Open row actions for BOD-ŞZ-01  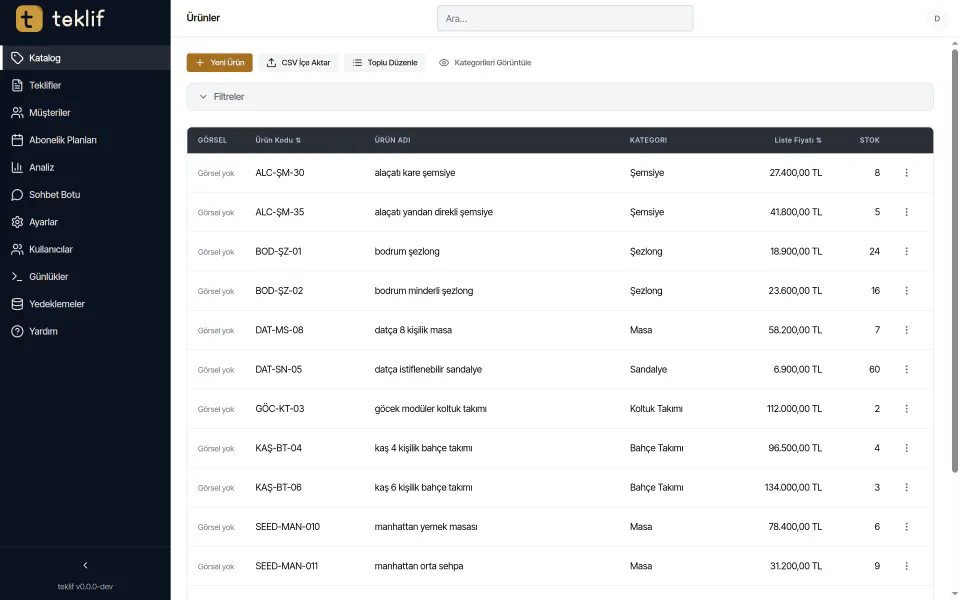[x=906, y=251]
